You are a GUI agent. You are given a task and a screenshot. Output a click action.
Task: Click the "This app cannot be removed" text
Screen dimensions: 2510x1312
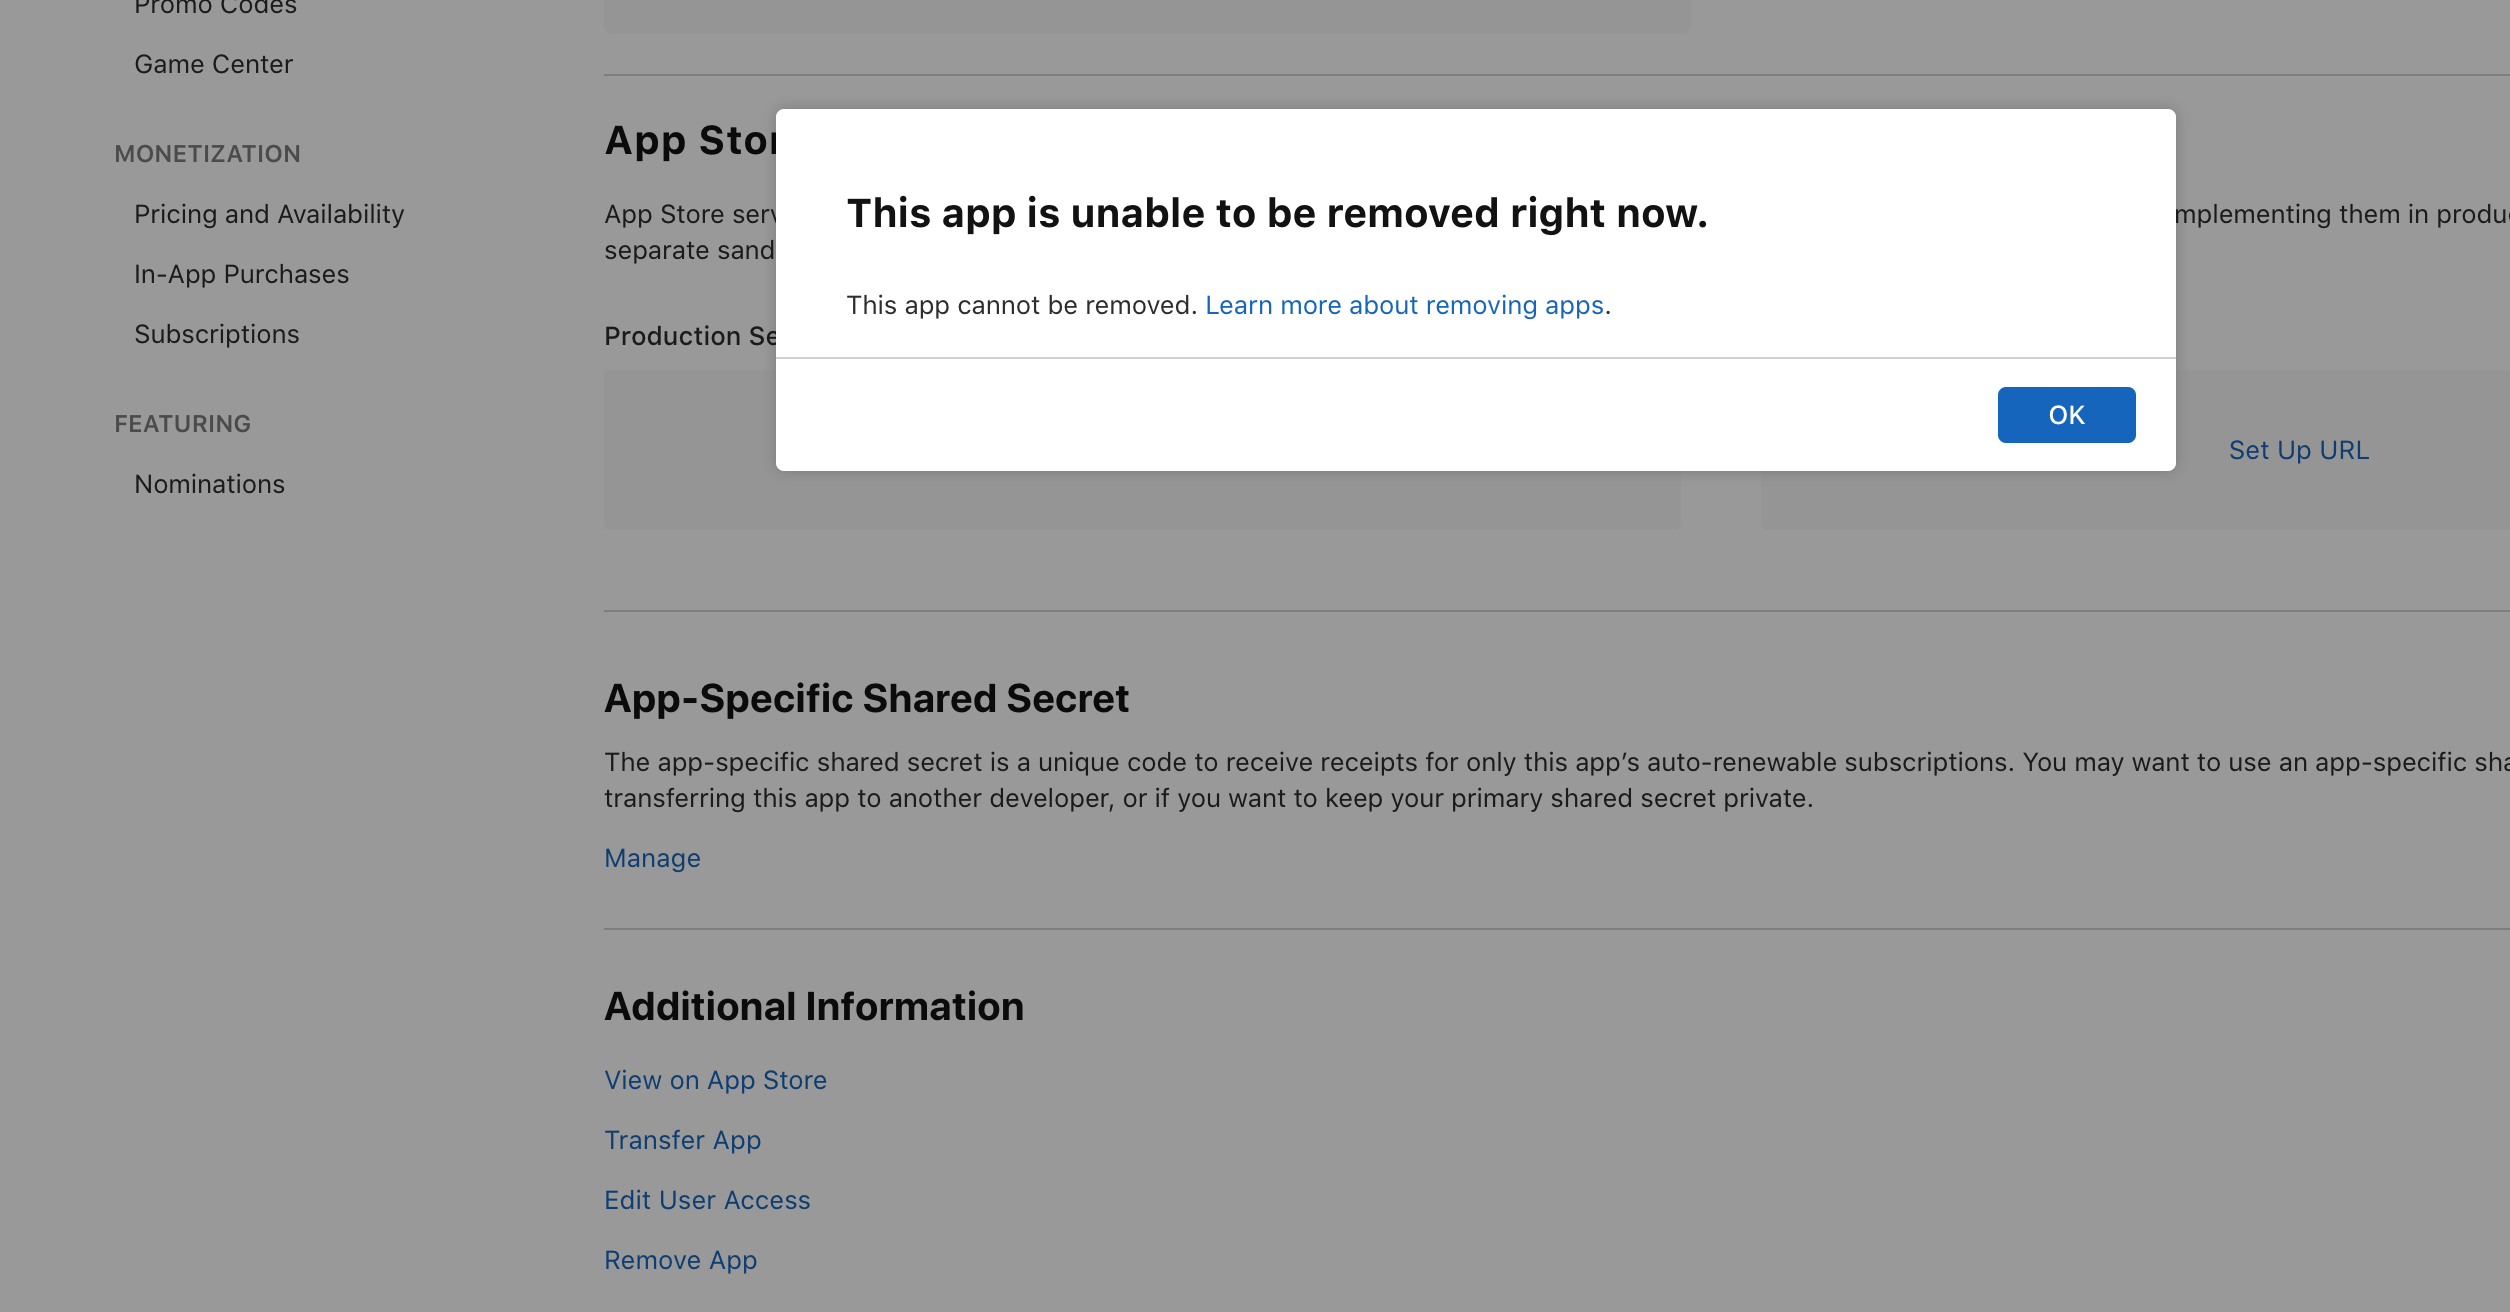click(x=1020, y=305)
